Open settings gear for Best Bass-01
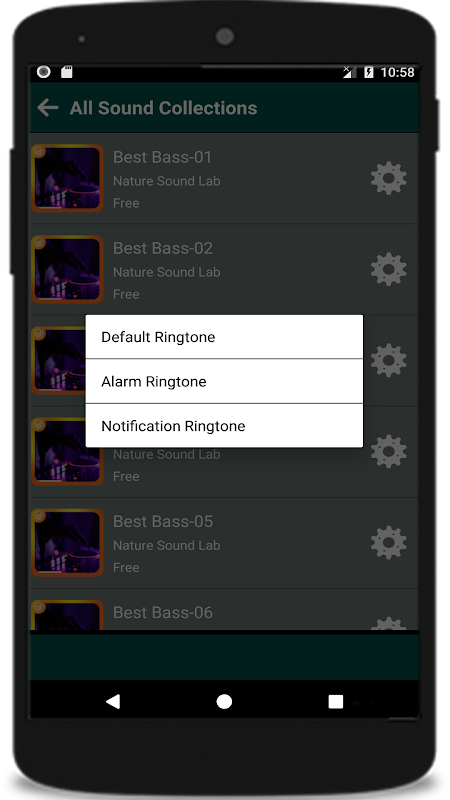Screen dimensions: 450x800 click(389, 178)
